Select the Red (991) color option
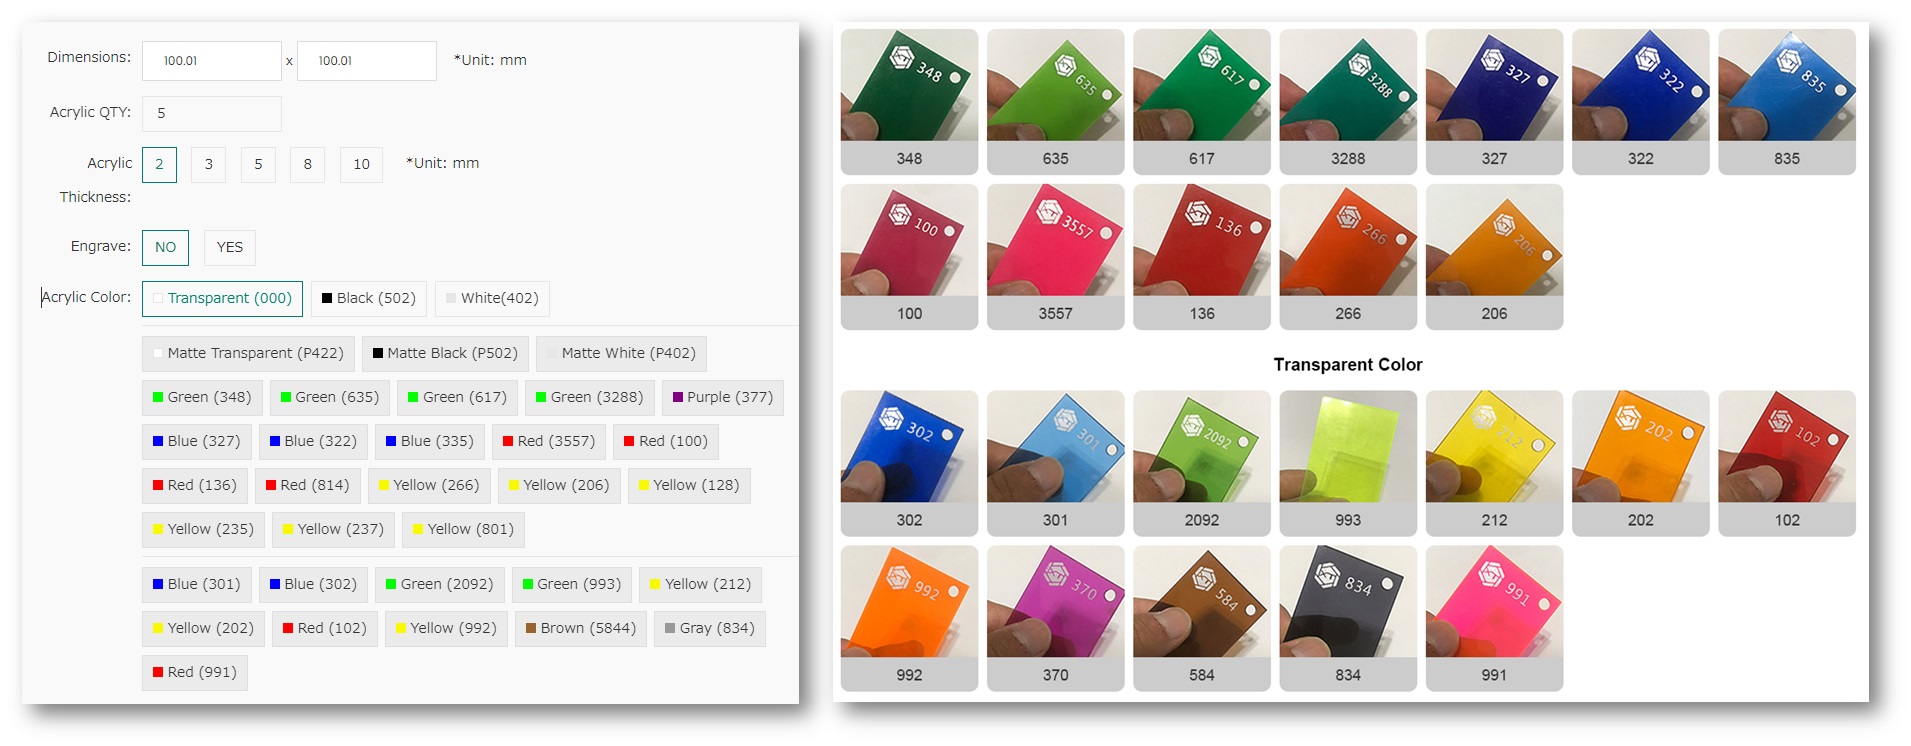This screenshot has height=746, width=1911. pyautogui.click(x=195, y=673)
